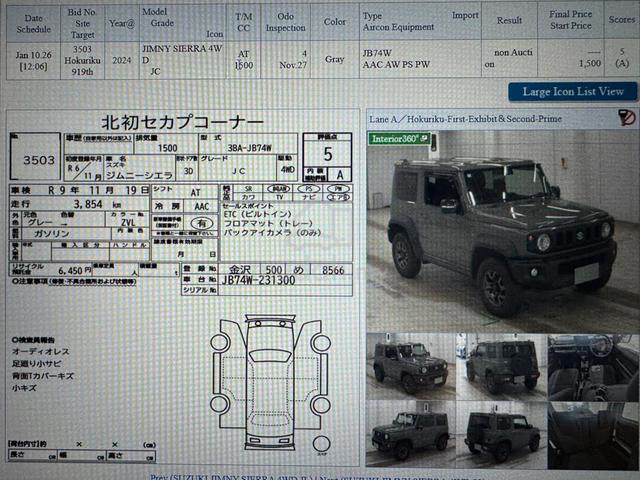Viewport: 640px width, 480px height.
Task: Click the 'Nov.27' inspection cell
Action: 293,65
